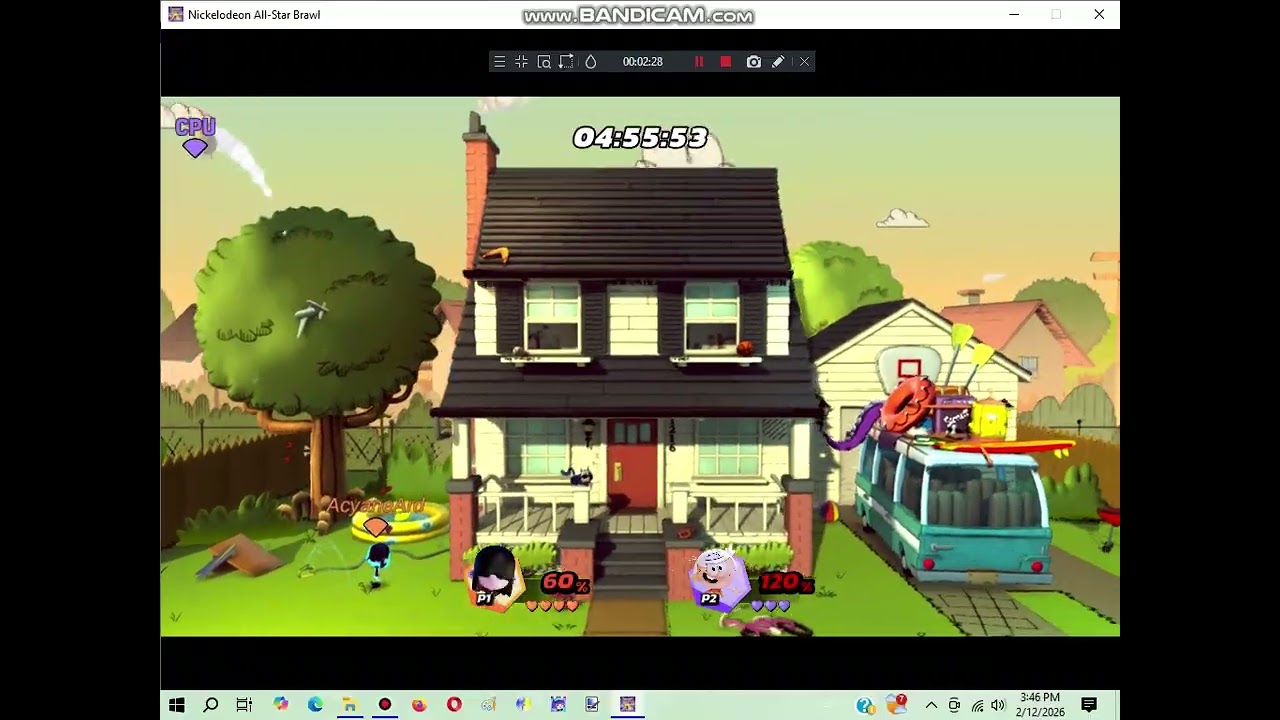
Task: Click the P2 character portrait
Action: point(719,579)
